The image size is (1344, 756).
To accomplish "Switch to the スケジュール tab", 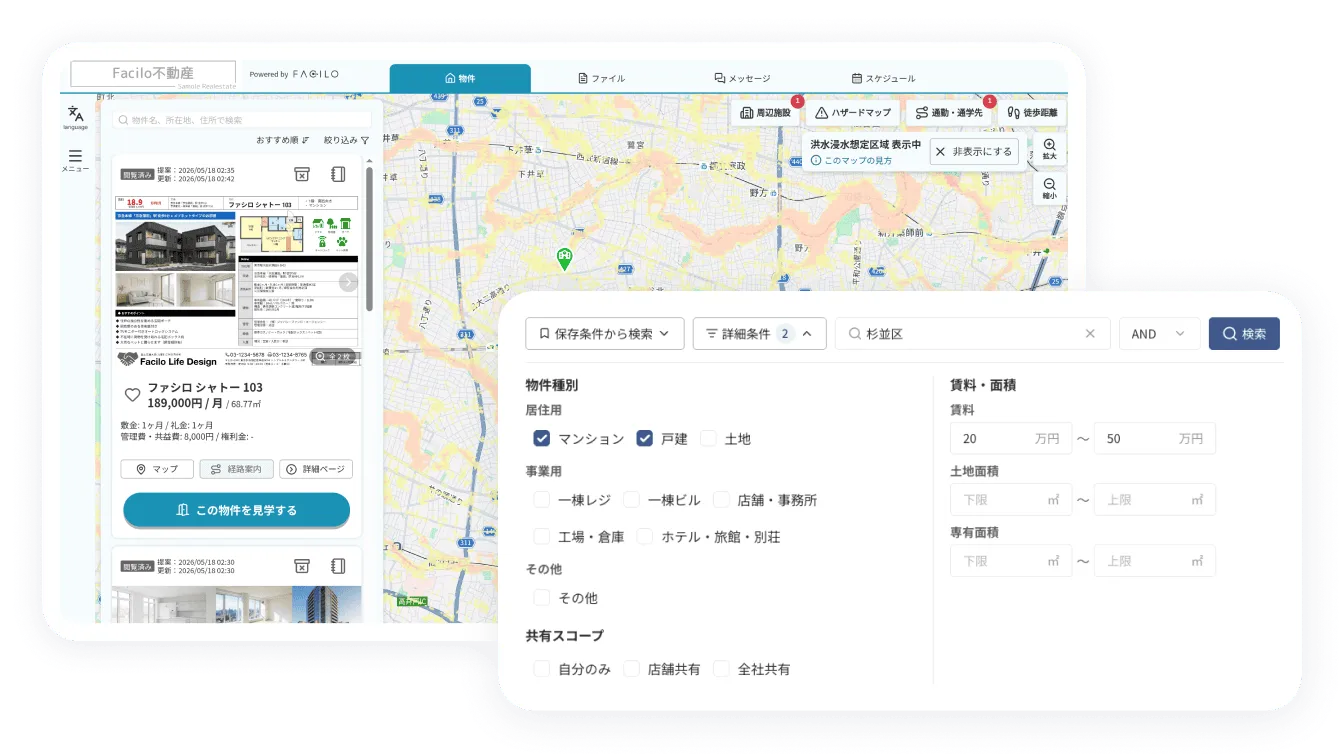I will [883, 78].
